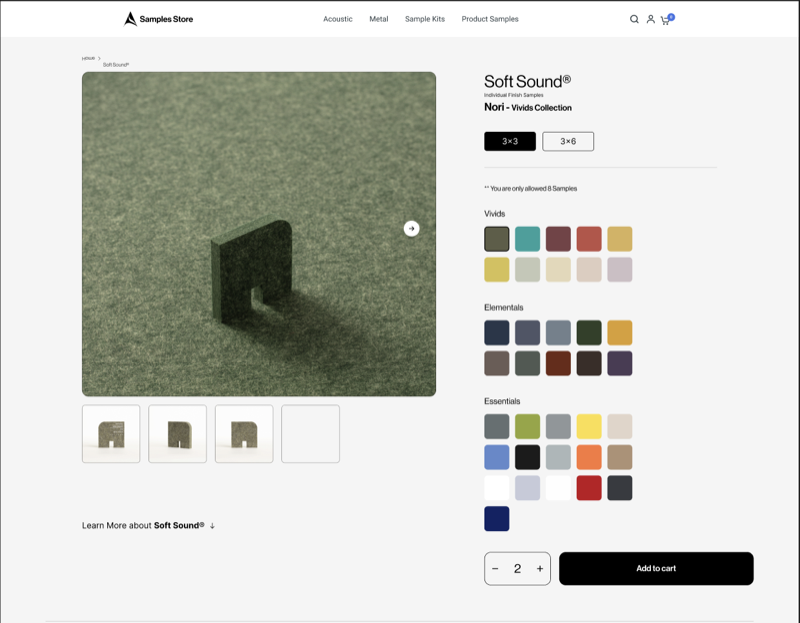Viewport: 800px width, 623px height.
Task: Select the dark gray Essentials swatch
Action: [x=496, y=427]
